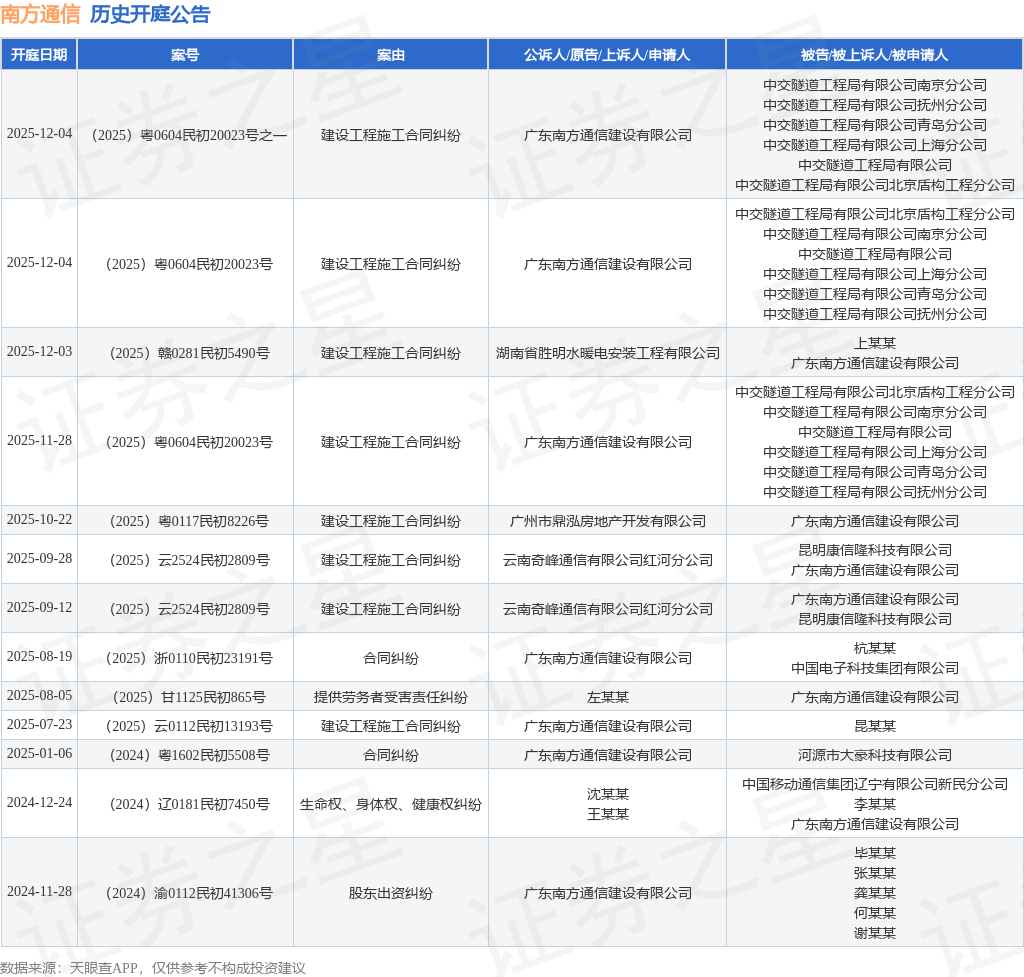Click the 公诉人/原告/上诉人/申请人 column header

point(607,55)
